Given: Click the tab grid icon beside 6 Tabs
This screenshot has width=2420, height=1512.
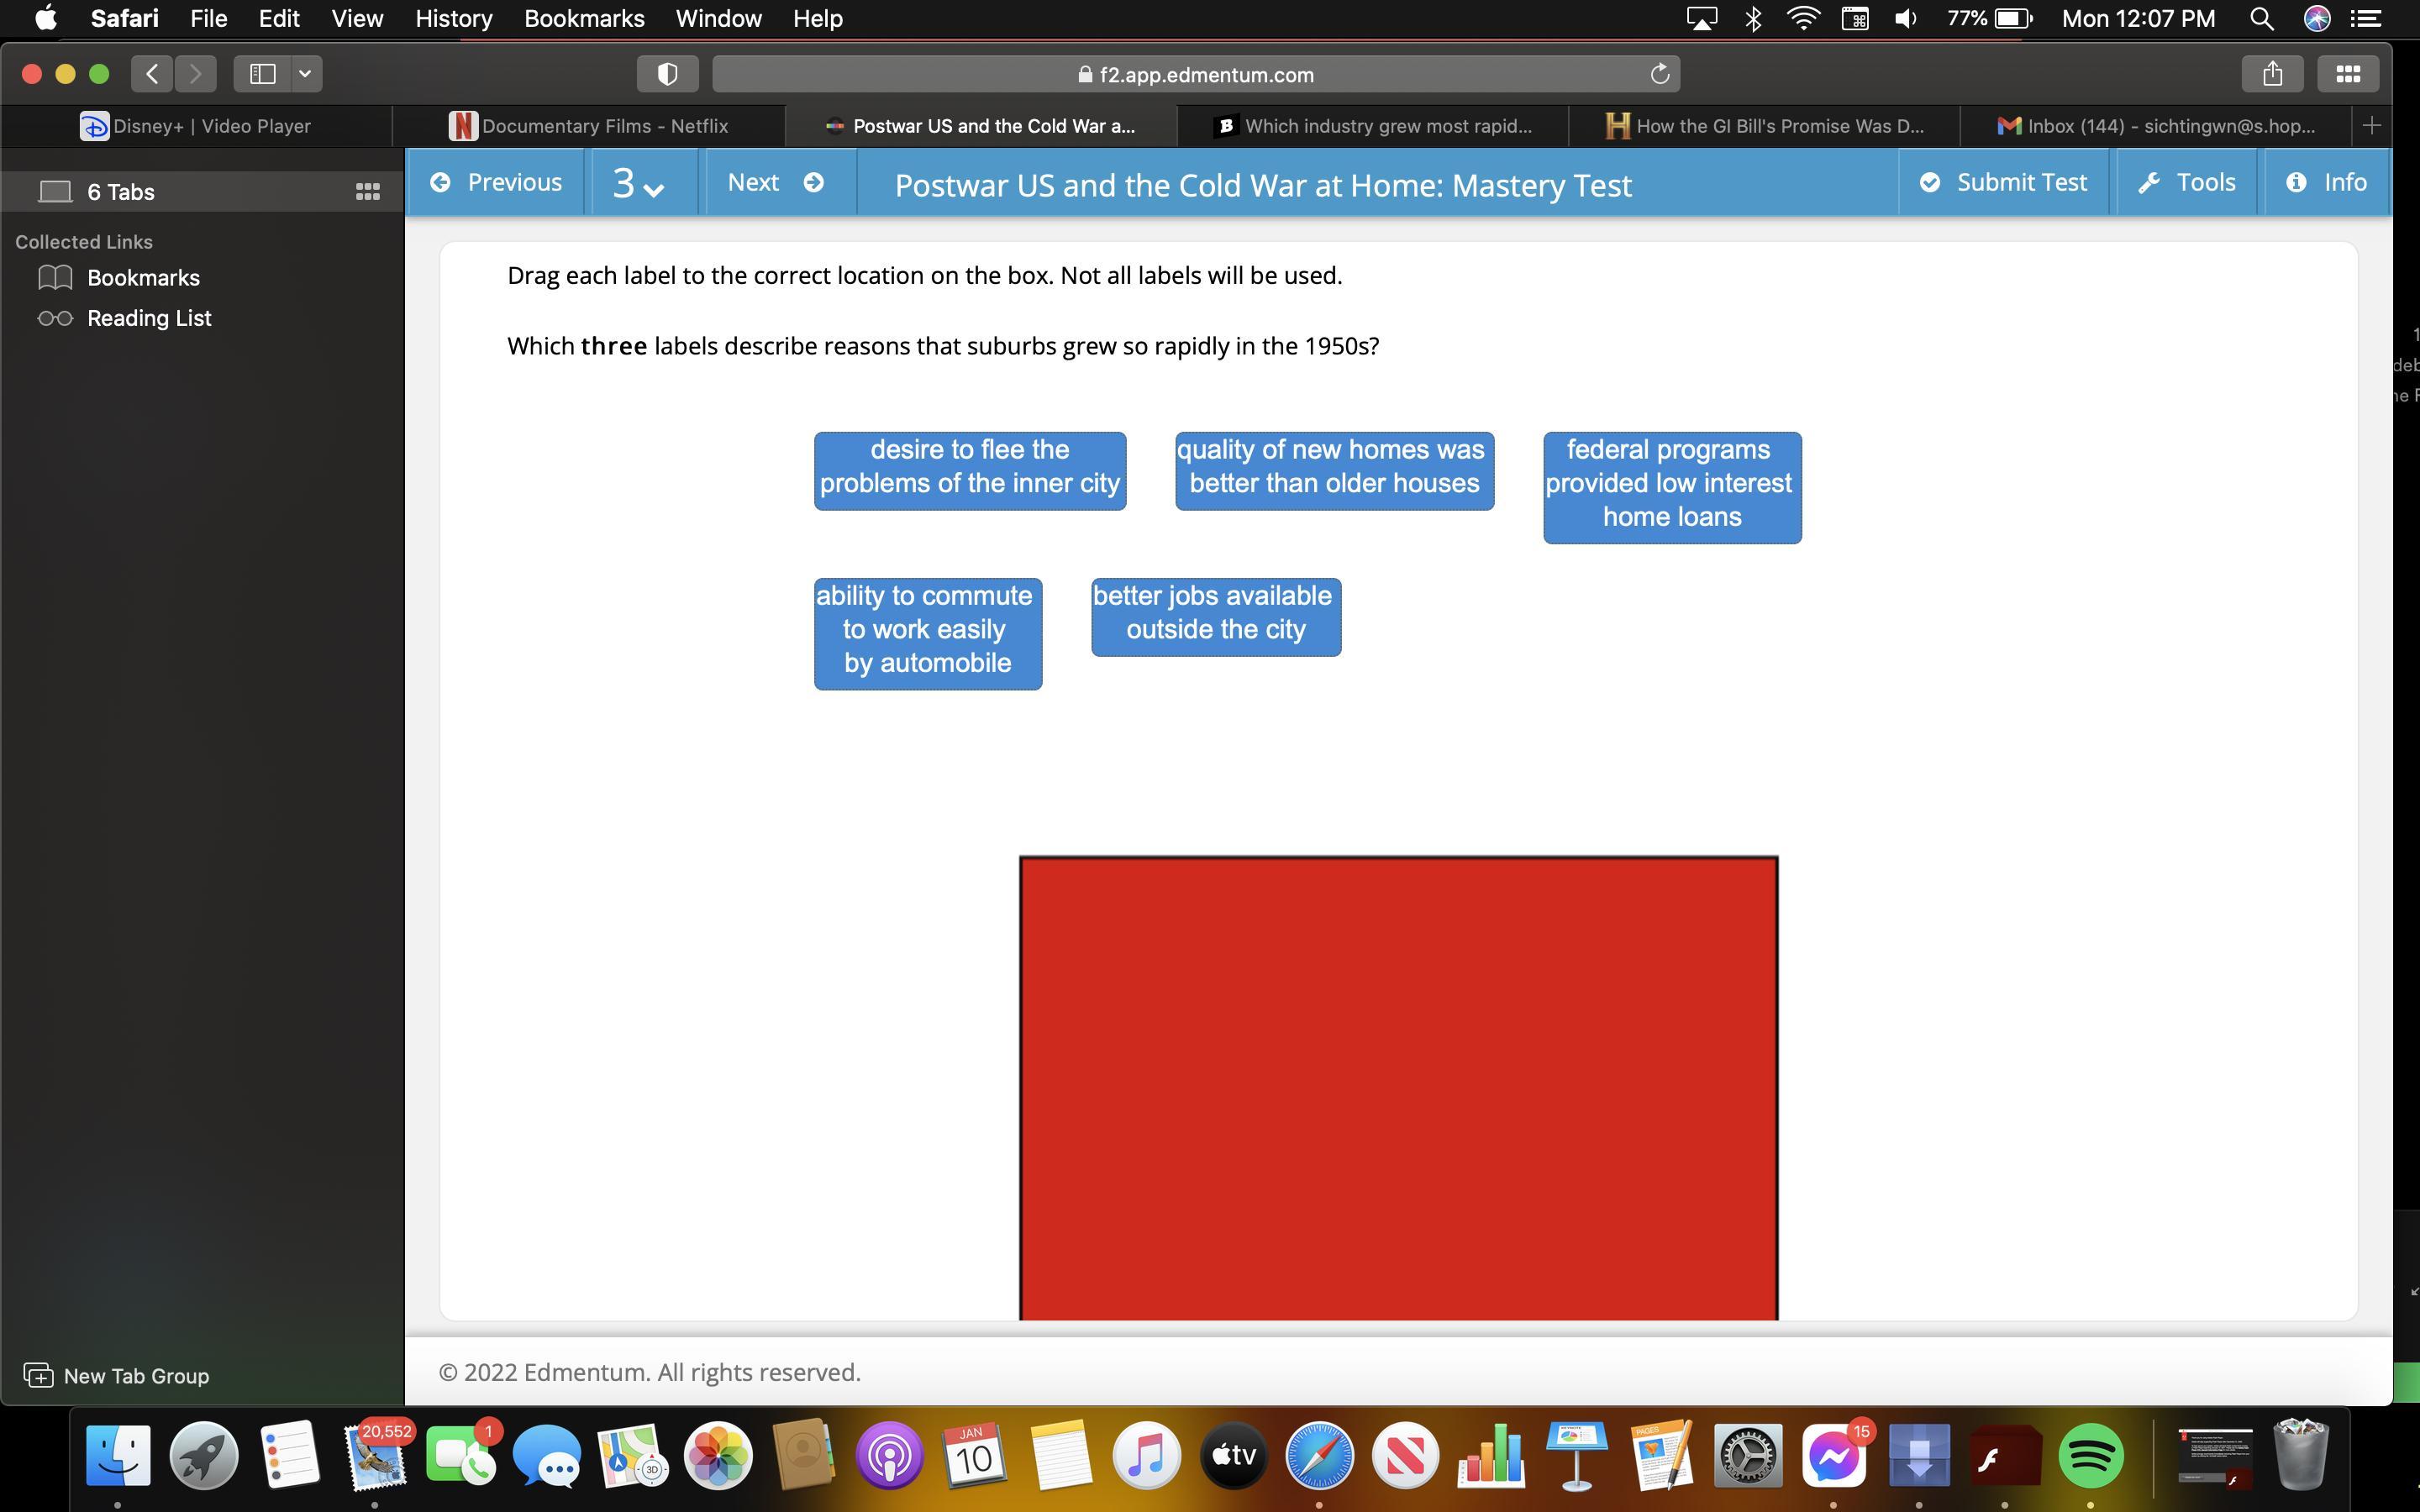Looking at the screenshot, I should pyautogui.click(x=367, y=192).
